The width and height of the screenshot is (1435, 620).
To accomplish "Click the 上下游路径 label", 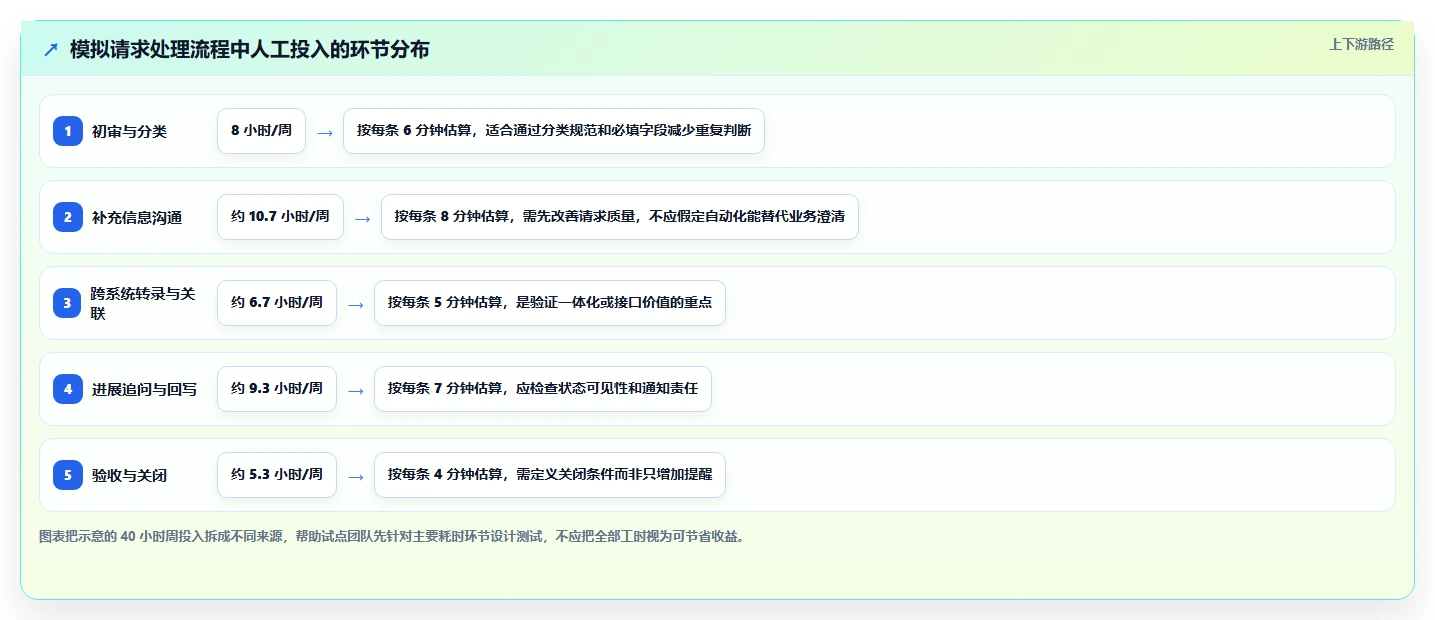I will point(1361,44).
